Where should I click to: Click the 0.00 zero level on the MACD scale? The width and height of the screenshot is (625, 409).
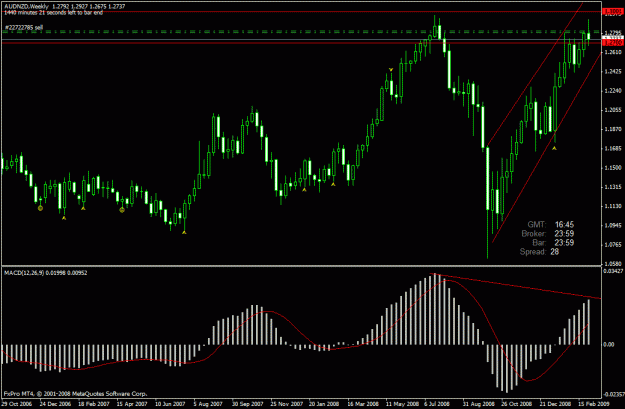(609, 344)
